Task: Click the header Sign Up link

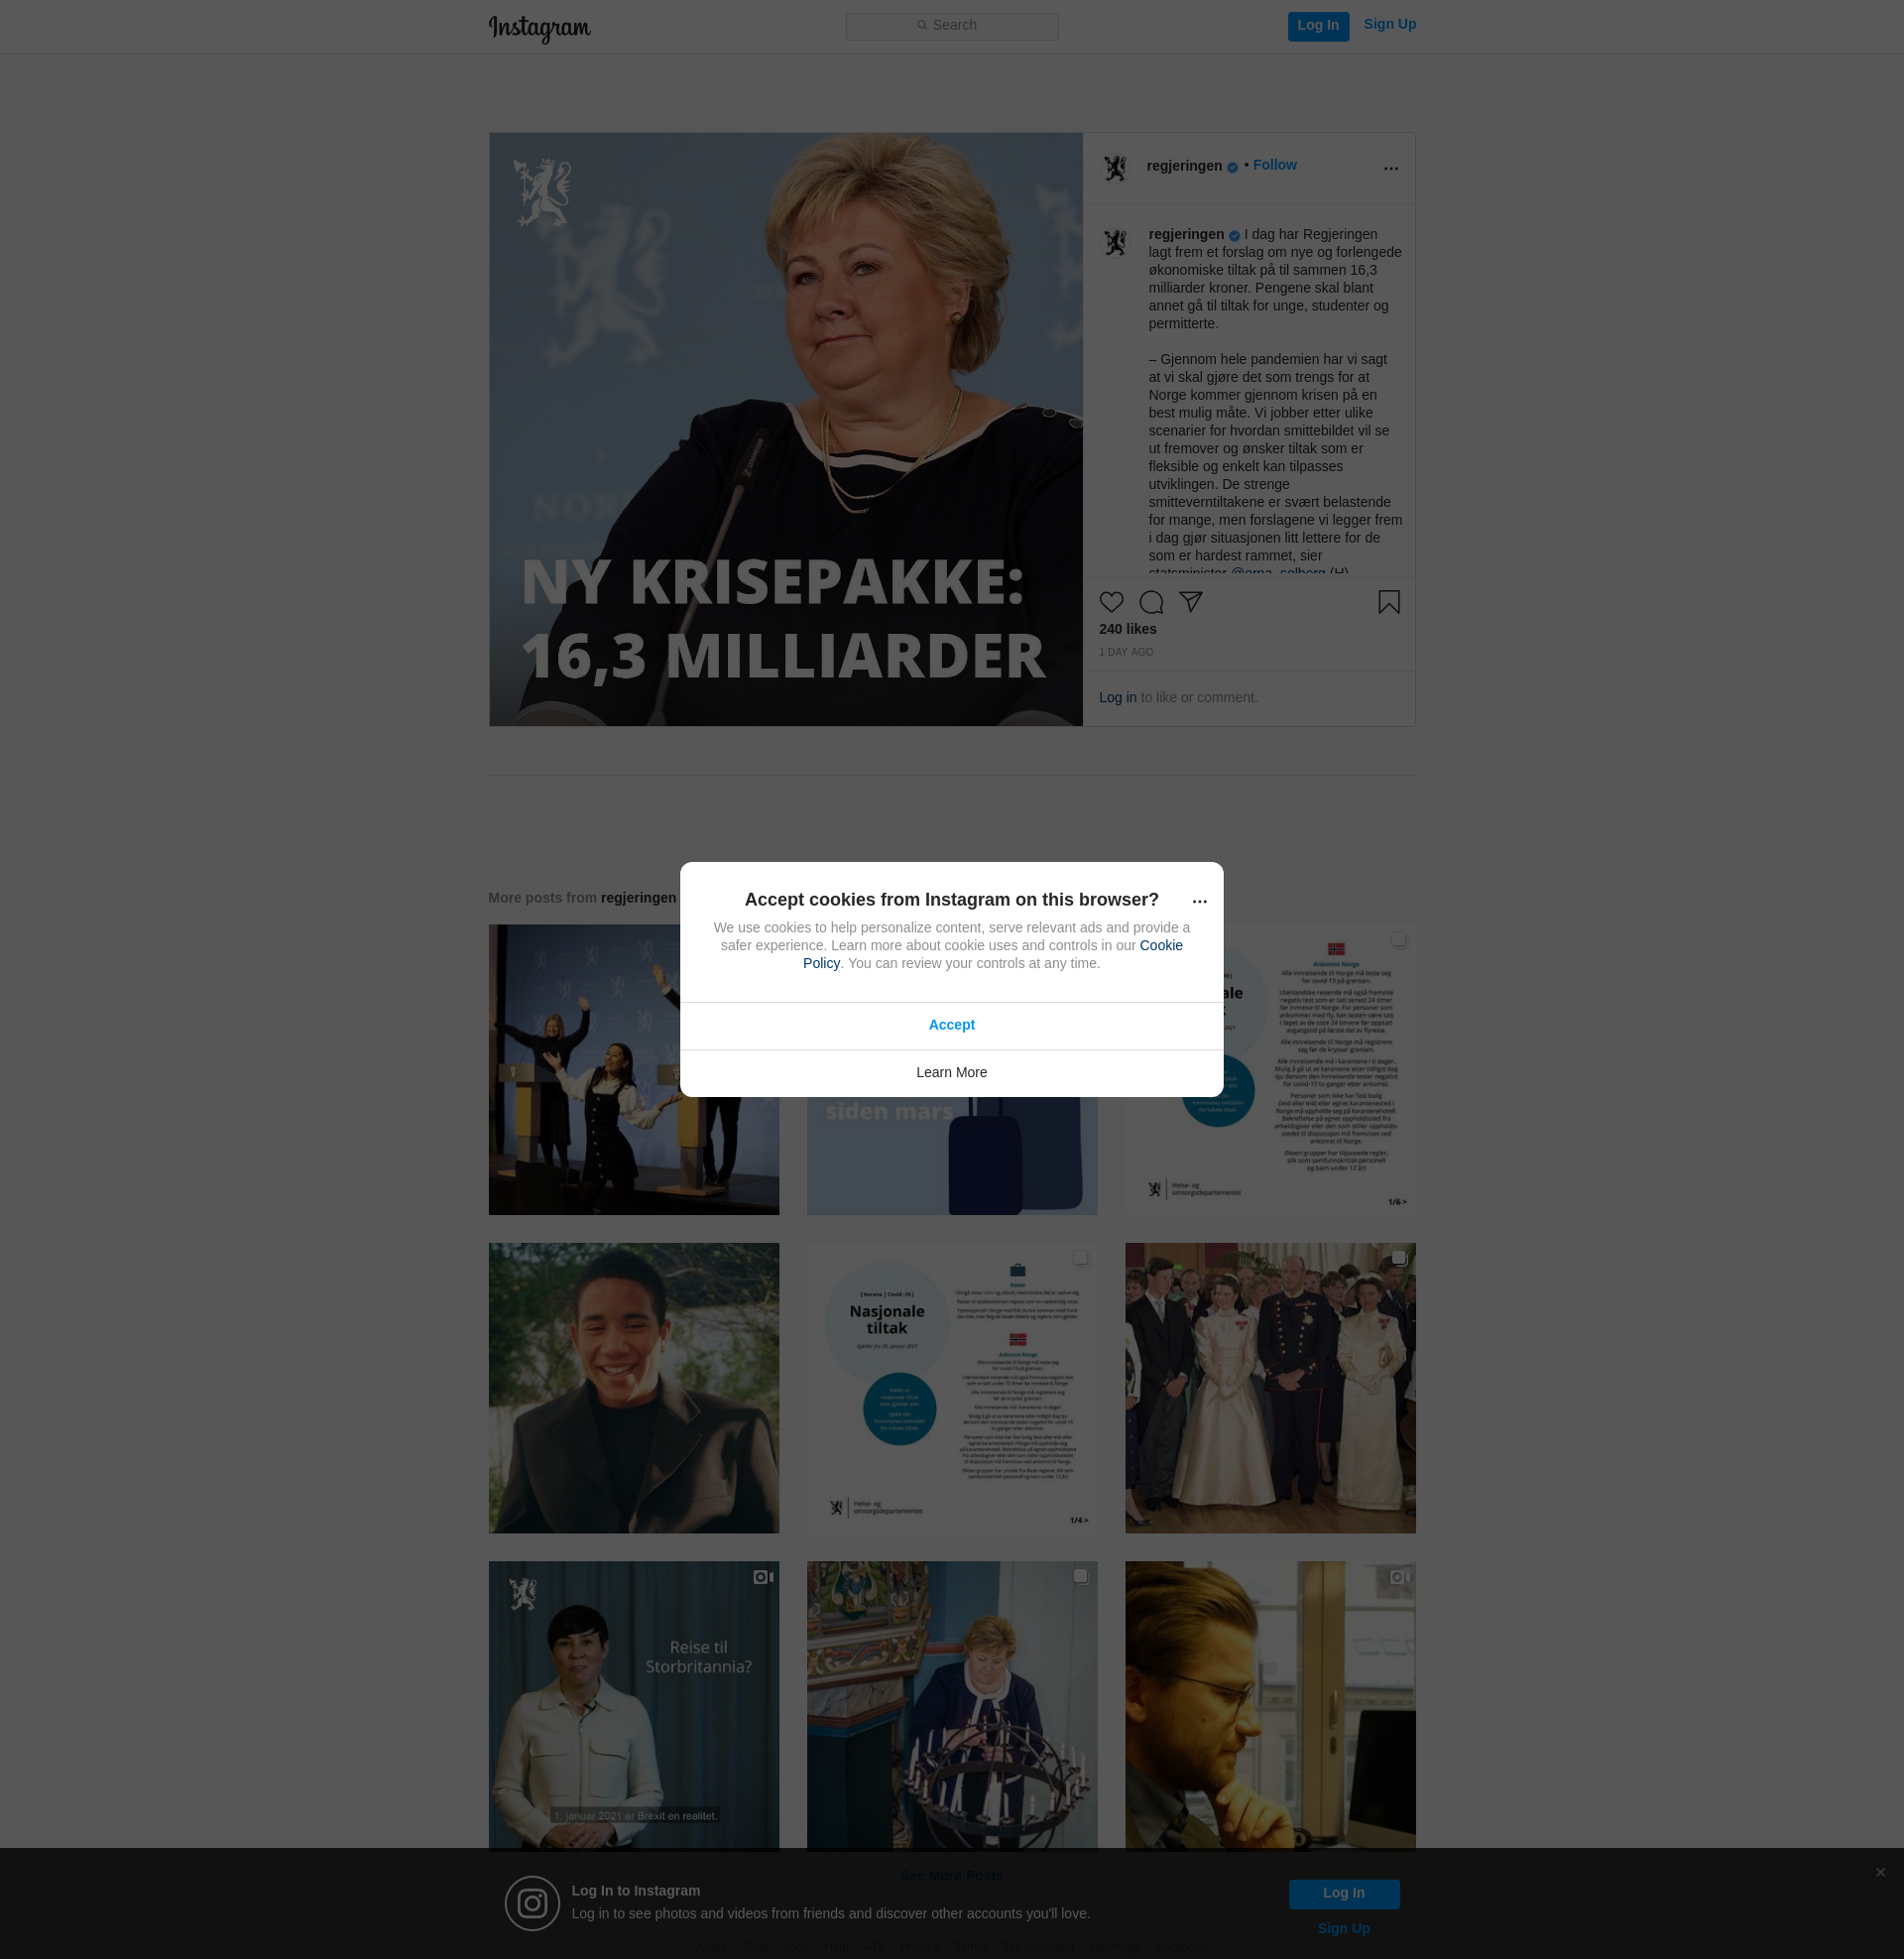Action: (x=1389, y=25)
